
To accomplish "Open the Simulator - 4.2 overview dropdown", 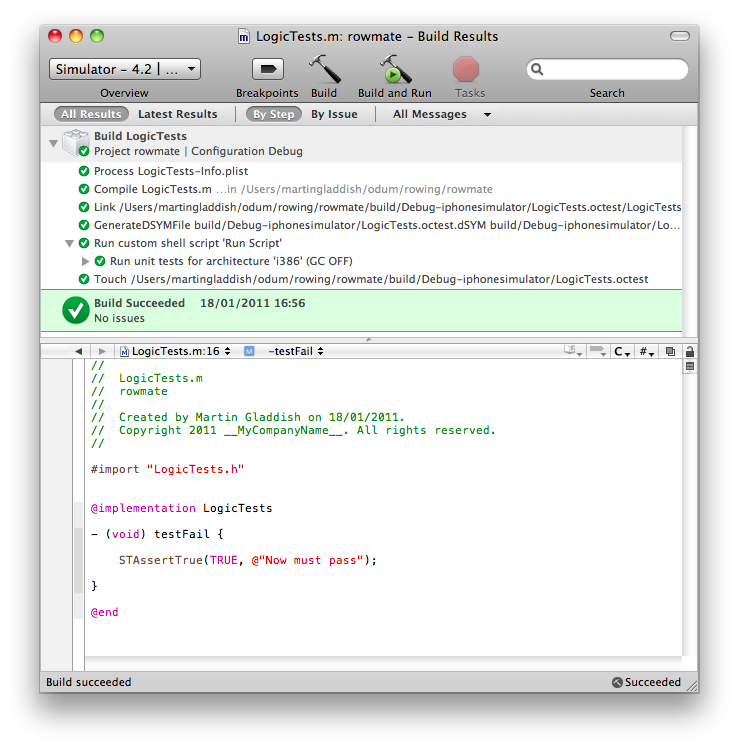I will [x=125, y=69].
